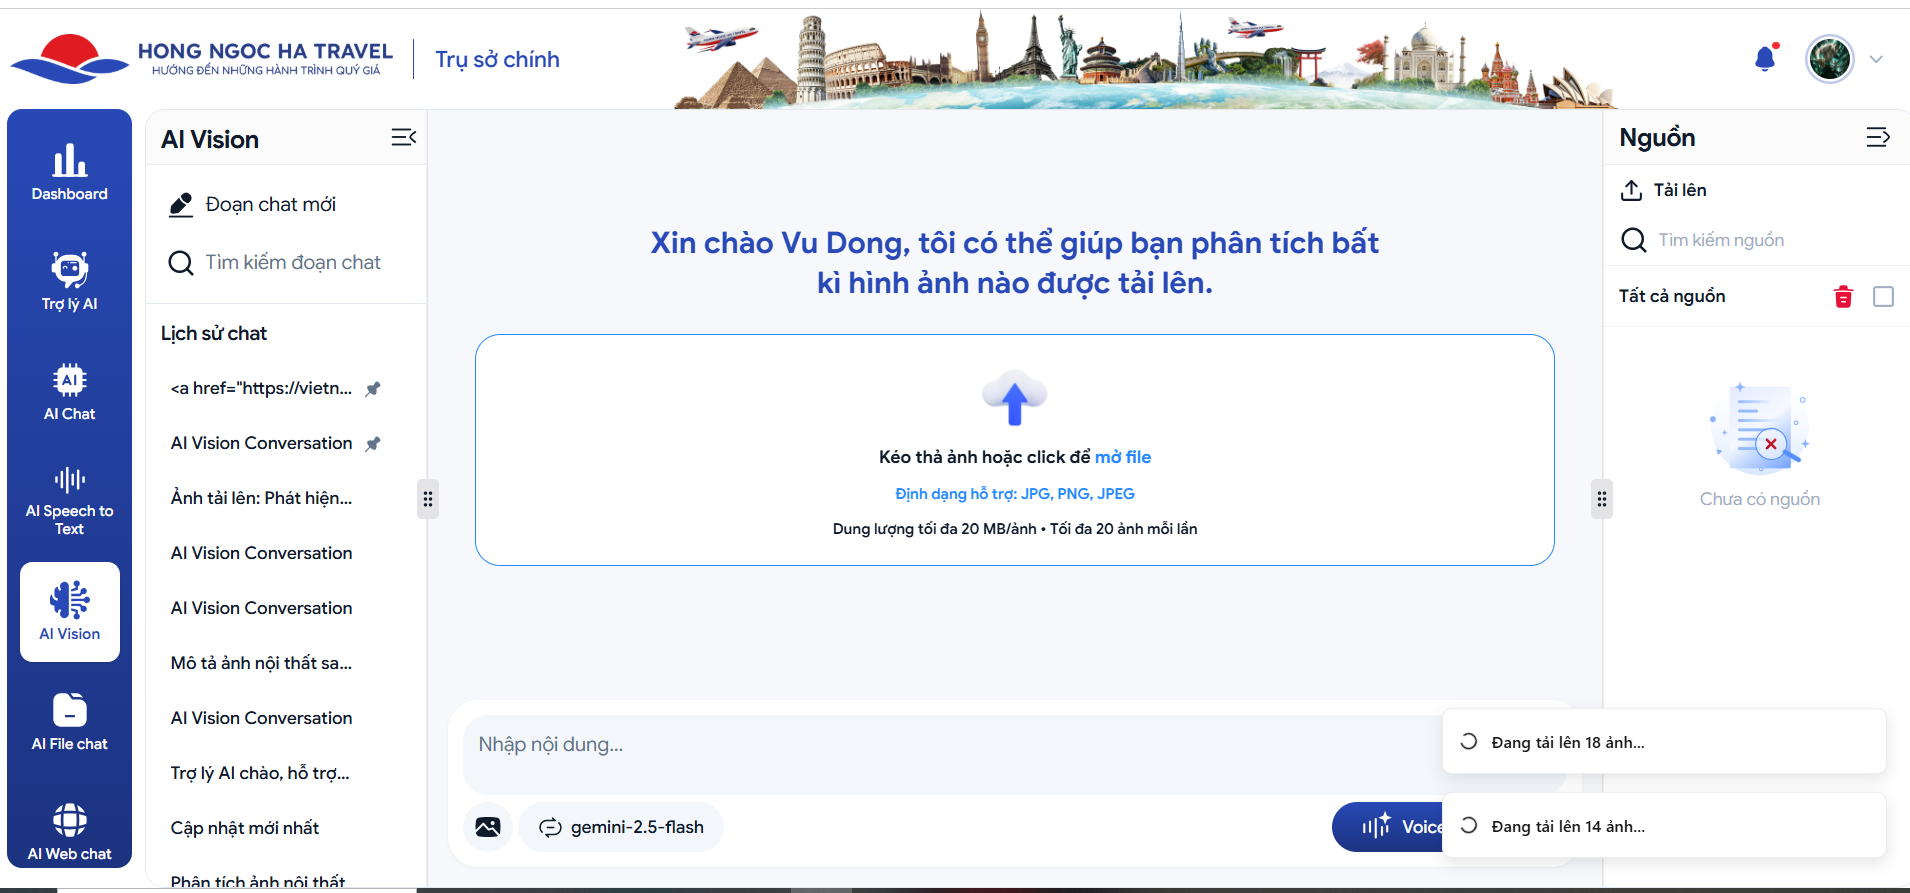
Task: Open the Dashboard sidebar item
Action: point(69,172)
